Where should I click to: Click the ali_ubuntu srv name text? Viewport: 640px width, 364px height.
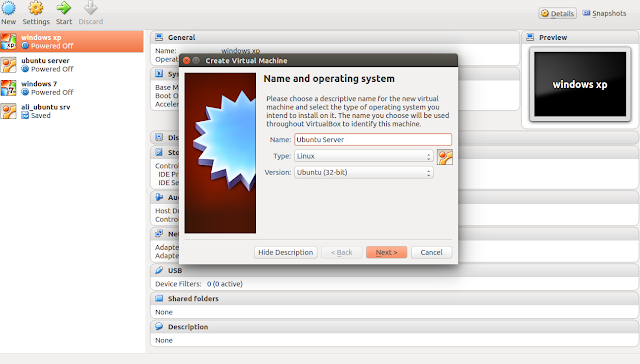tap(46, 107)
